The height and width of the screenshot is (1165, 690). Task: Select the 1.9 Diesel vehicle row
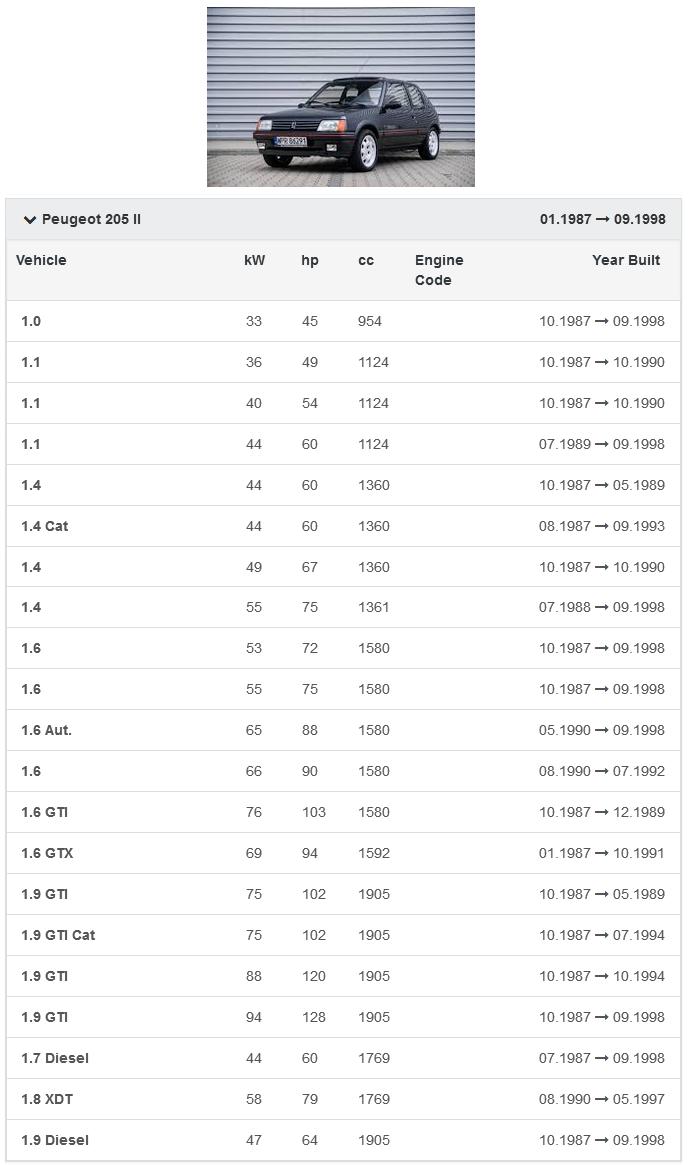point(55,1140)
